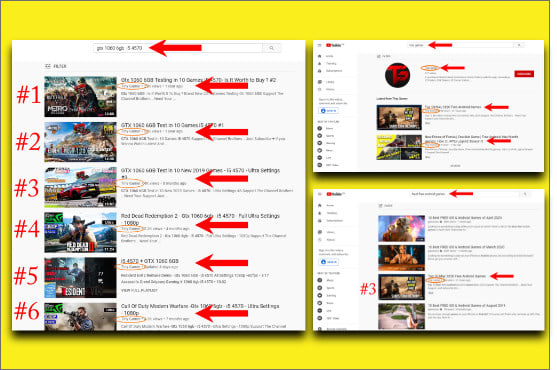
Task: Click the search box containing gtx 1060 6gb i5 4570
Action: (178, 48)
